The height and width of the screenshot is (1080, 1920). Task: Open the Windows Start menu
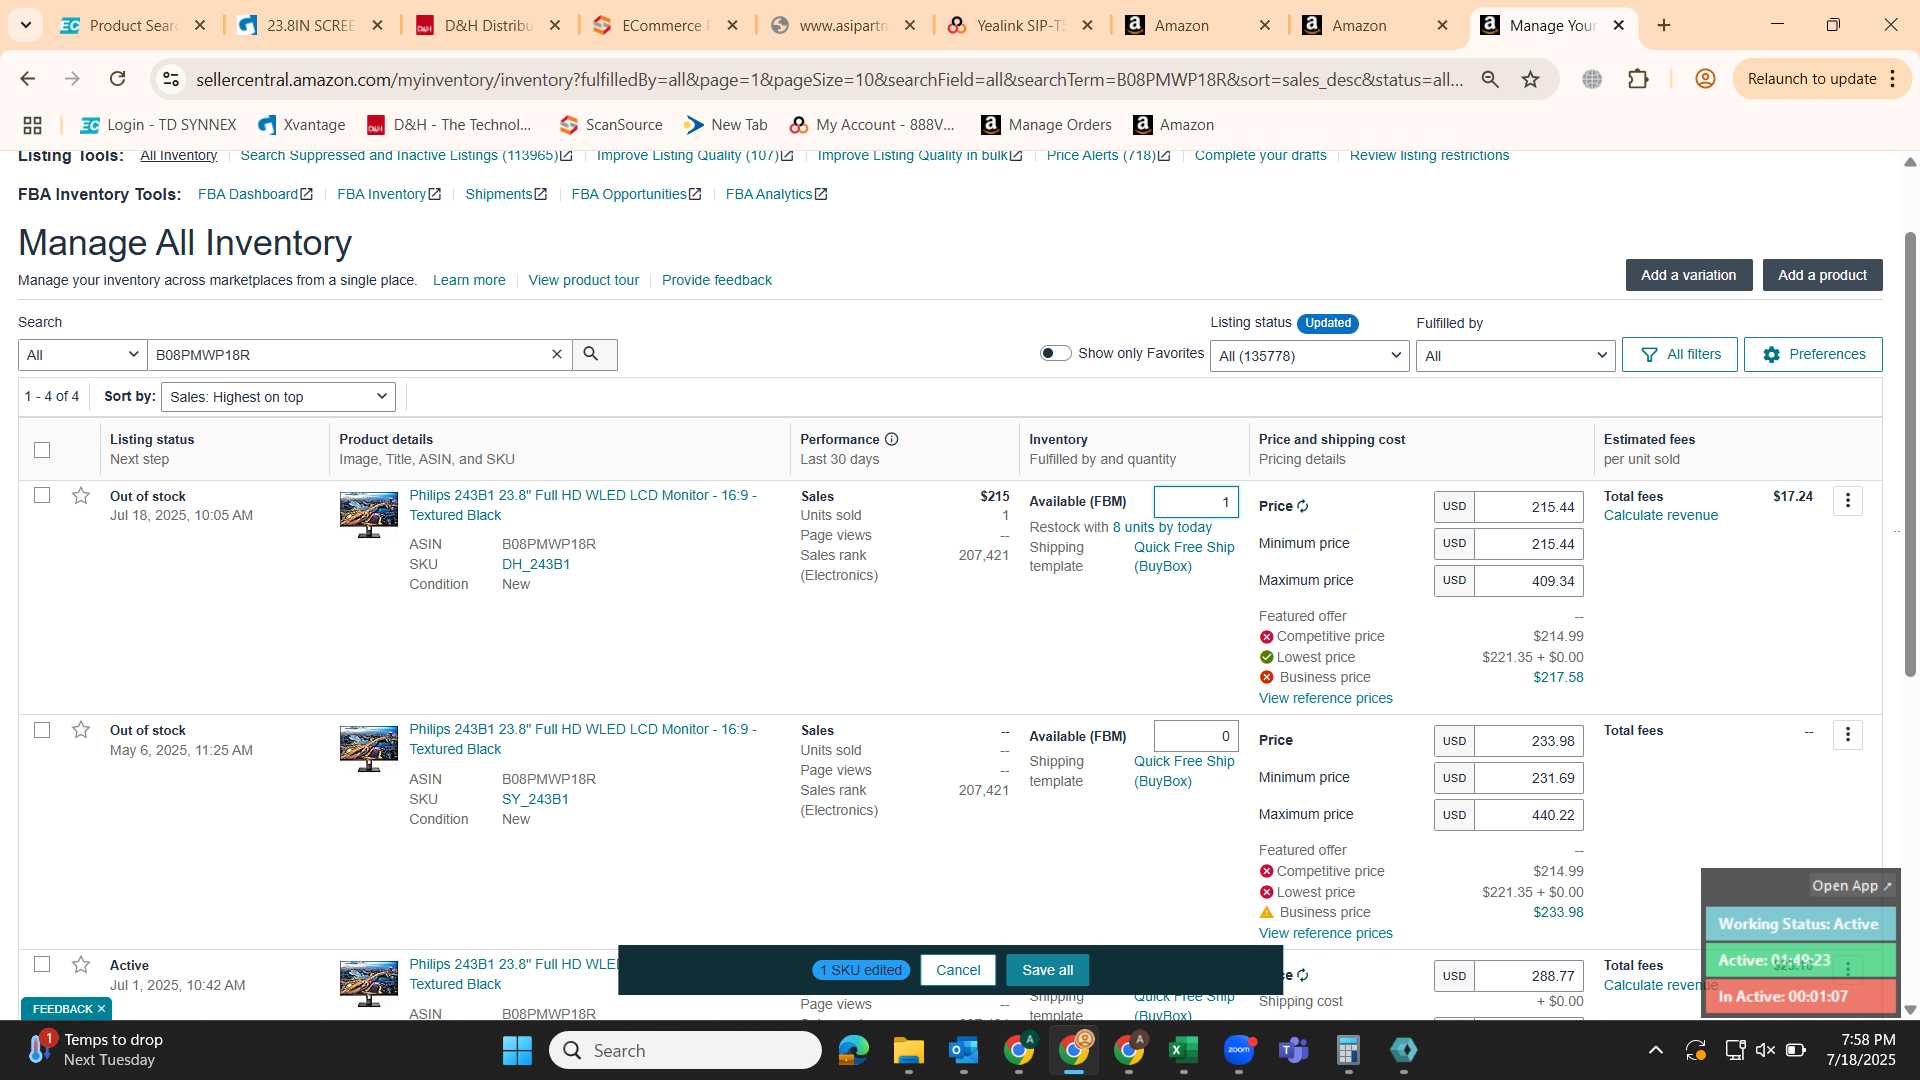(x=517, y=1050)
